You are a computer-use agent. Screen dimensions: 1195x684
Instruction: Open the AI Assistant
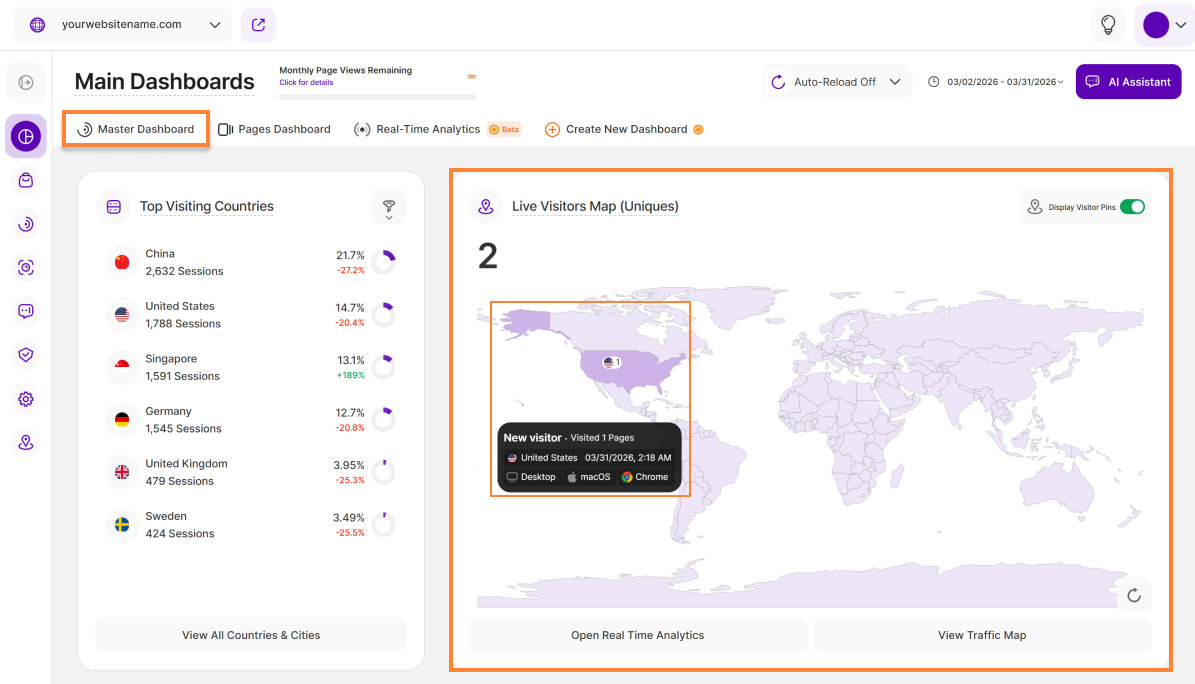point(1128,82)
